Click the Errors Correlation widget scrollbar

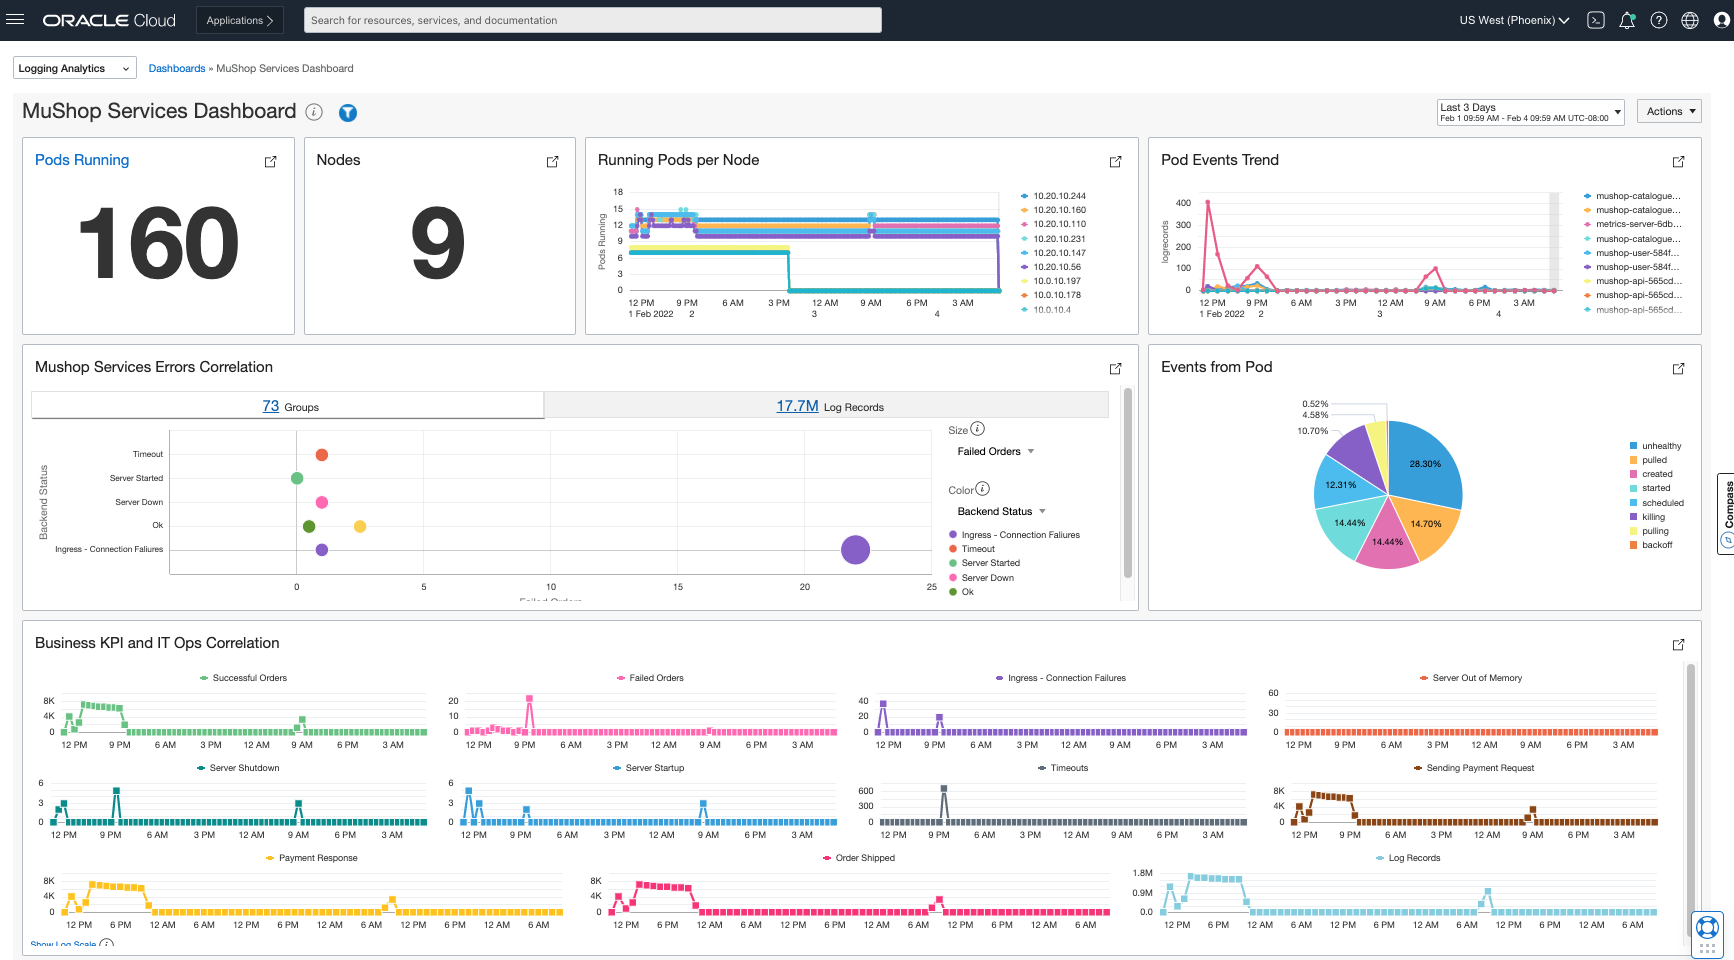(1128, 483)
